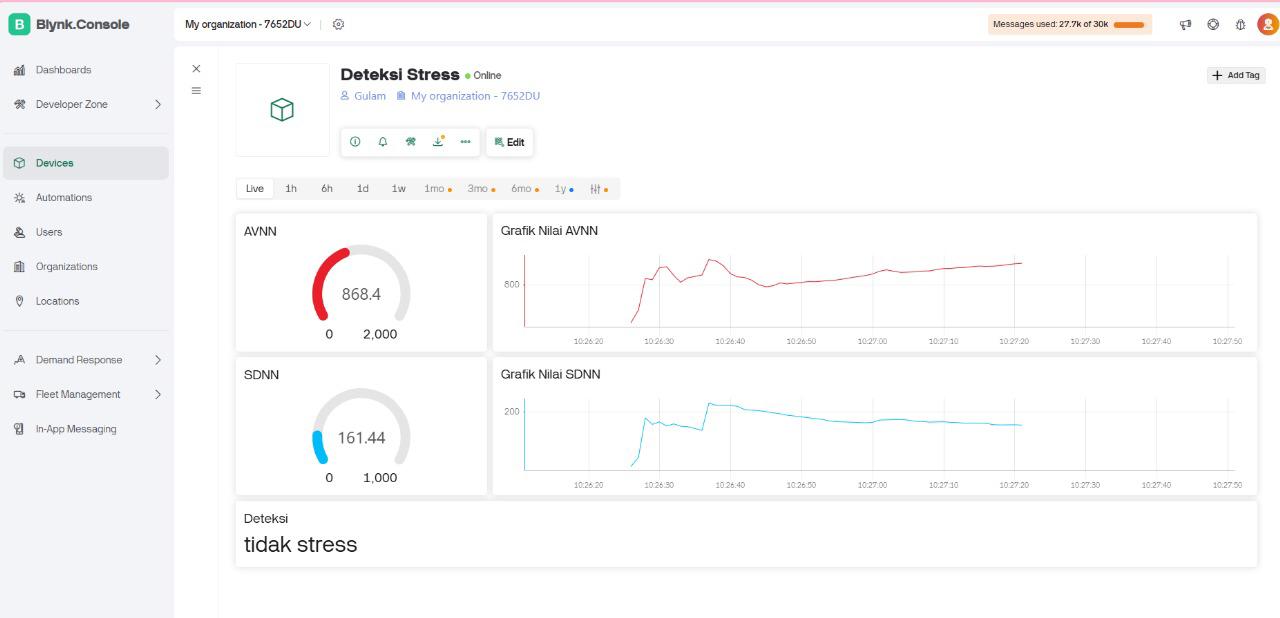
Task: Click the bug report icon
Action: (x=1240, y=25)
